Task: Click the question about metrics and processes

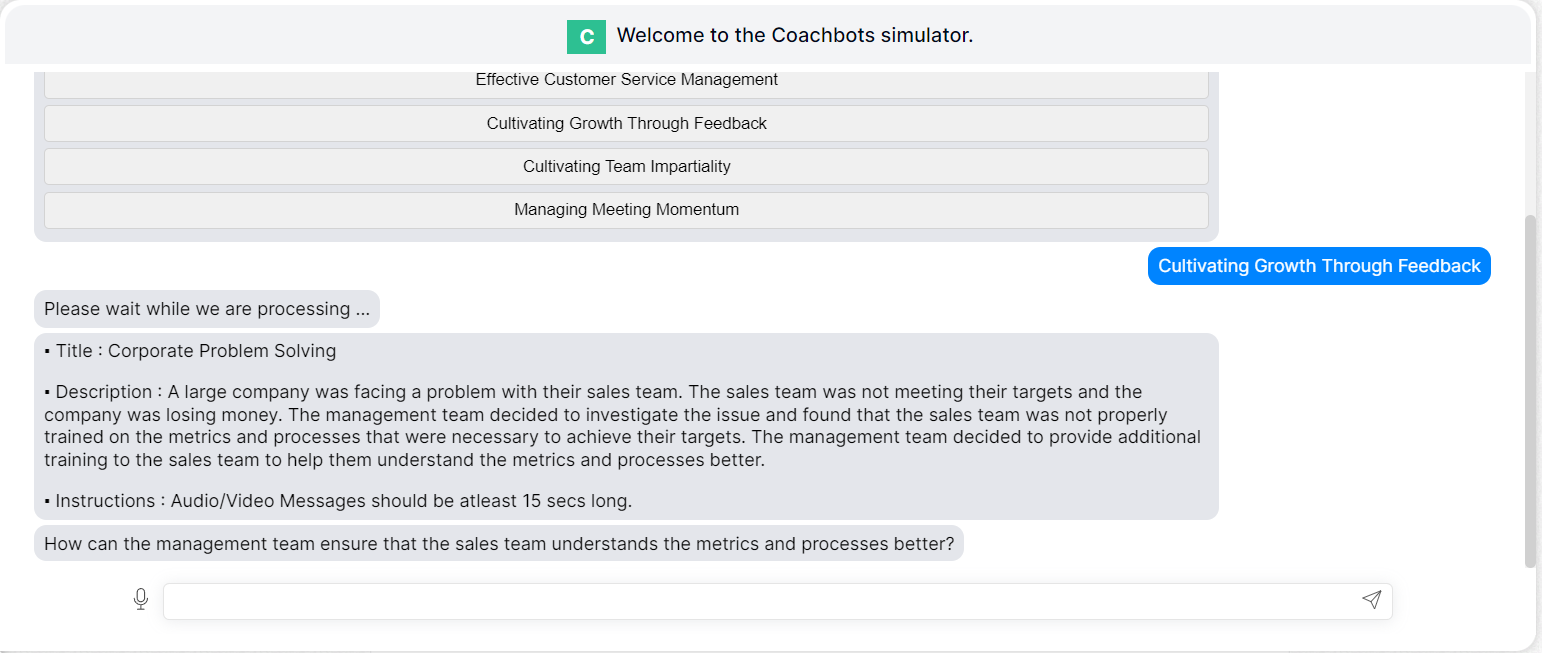Action: tap(499, 544)
